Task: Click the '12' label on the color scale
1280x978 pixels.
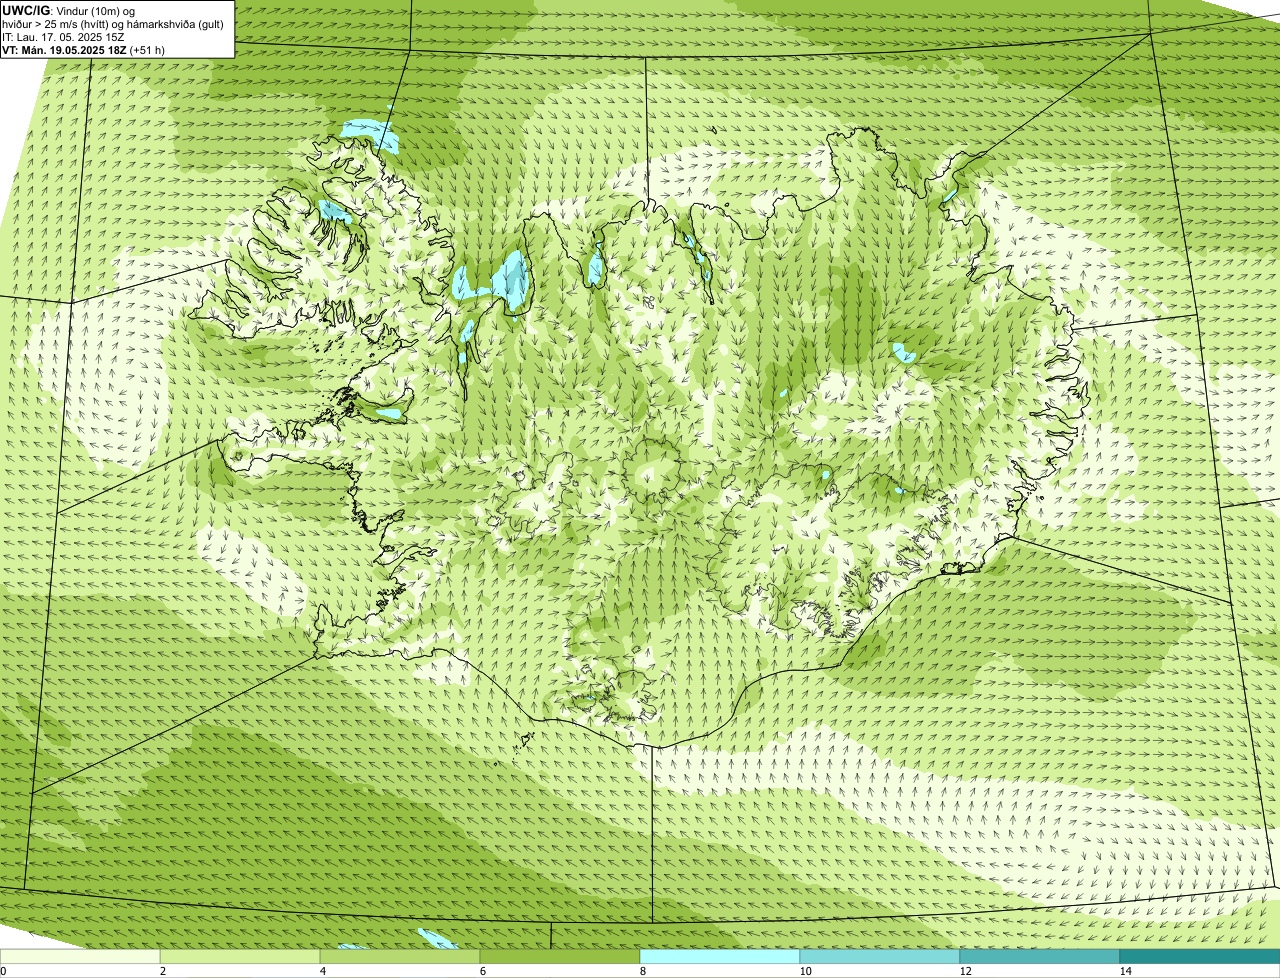Action: pyautogui.click(x=965, y=971)
